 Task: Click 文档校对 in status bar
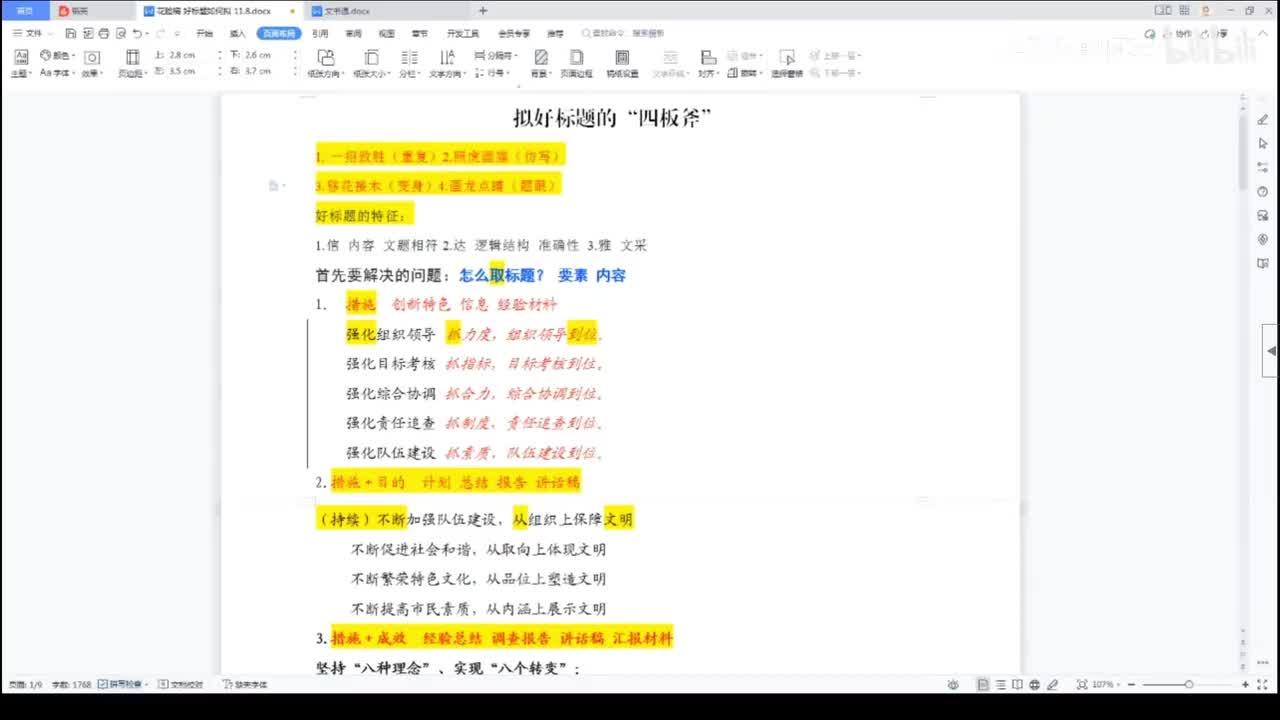(181, 684)
